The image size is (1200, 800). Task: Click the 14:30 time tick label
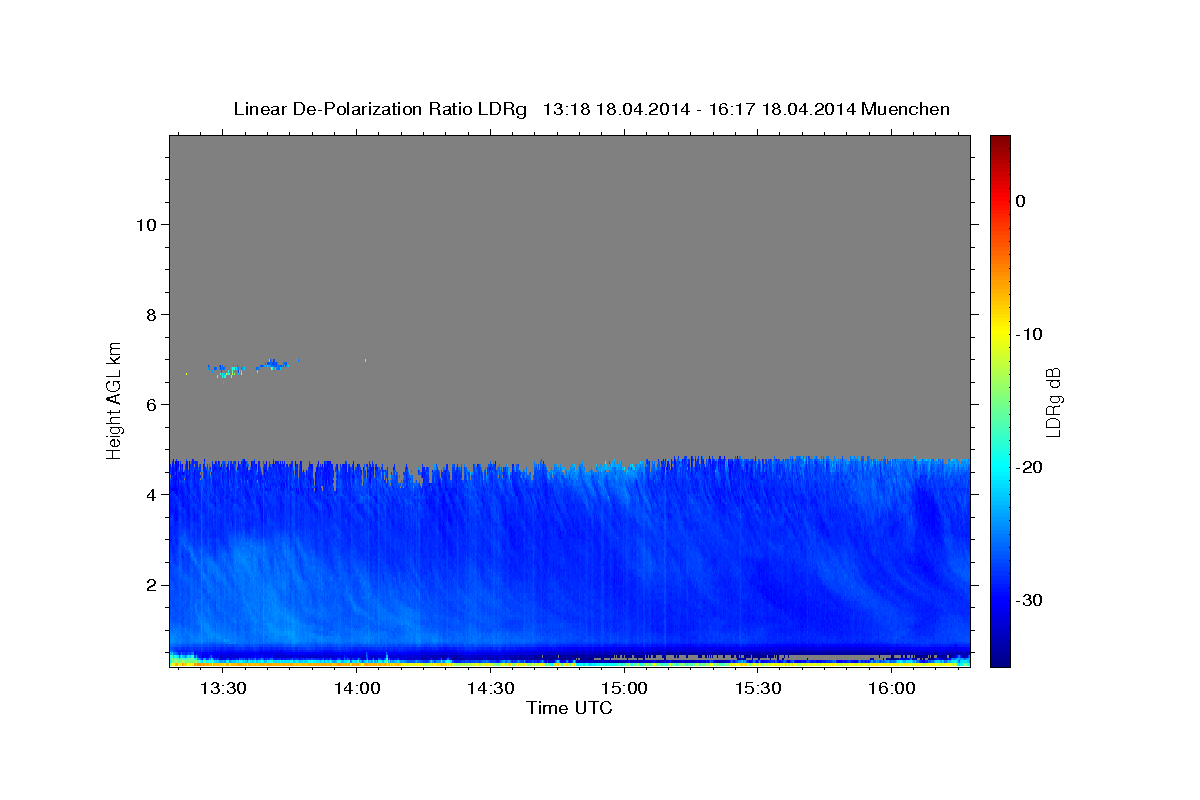(490, 689)
